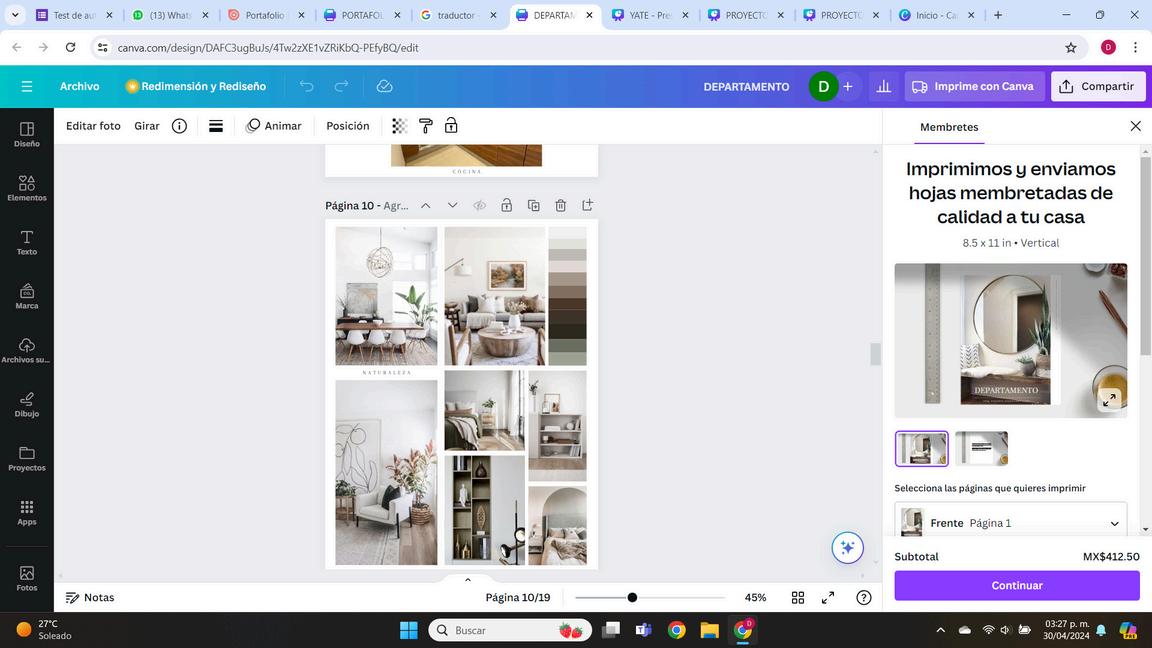Screen dimensions: 1152x648
Task: Click the lock icon in the toolbar
Action: click(x=451, y=126)
